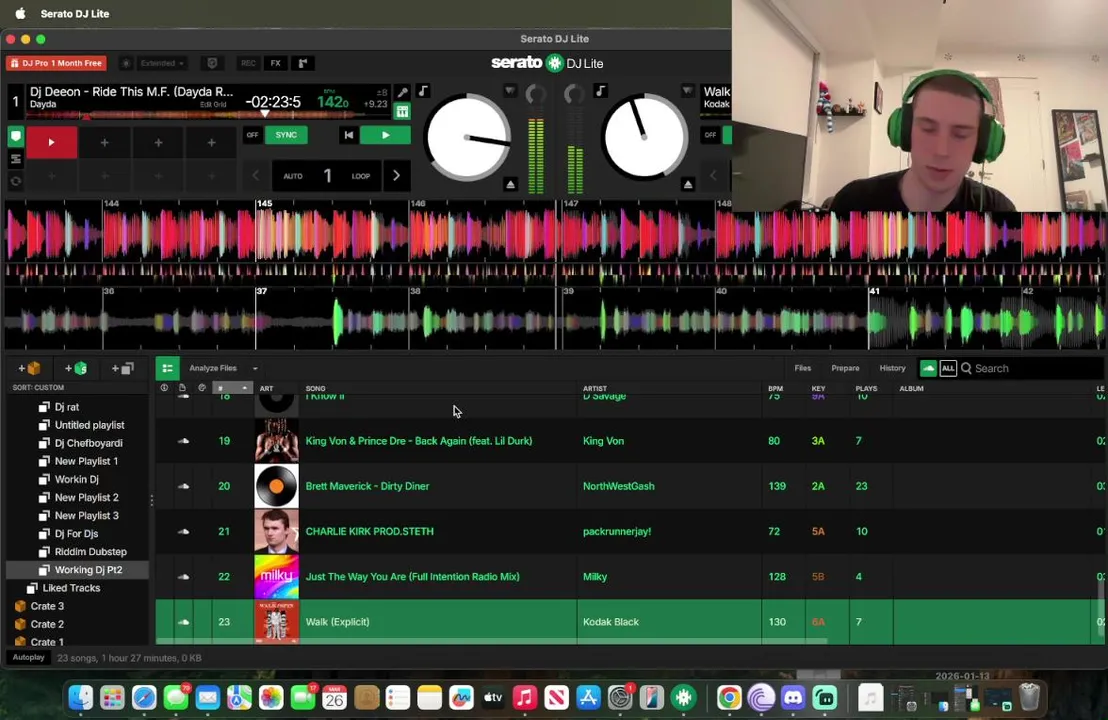Toggle SYNC on deck 1
1108x720 pixels.
286,135
